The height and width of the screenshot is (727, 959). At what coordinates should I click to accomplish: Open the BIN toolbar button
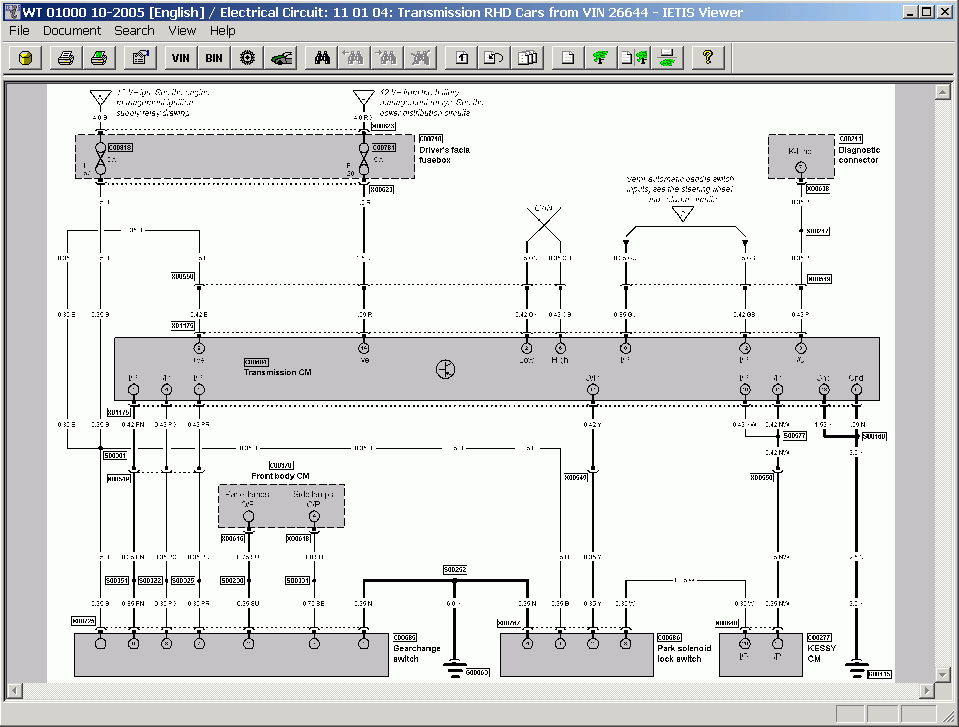[214, 58]
